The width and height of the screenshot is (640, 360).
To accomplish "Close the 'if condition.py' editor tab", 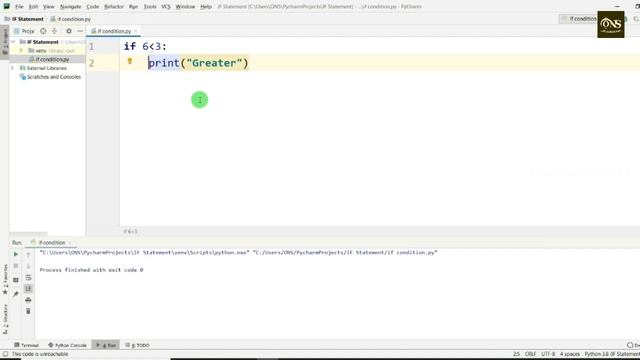I will [x=136, y=31].
